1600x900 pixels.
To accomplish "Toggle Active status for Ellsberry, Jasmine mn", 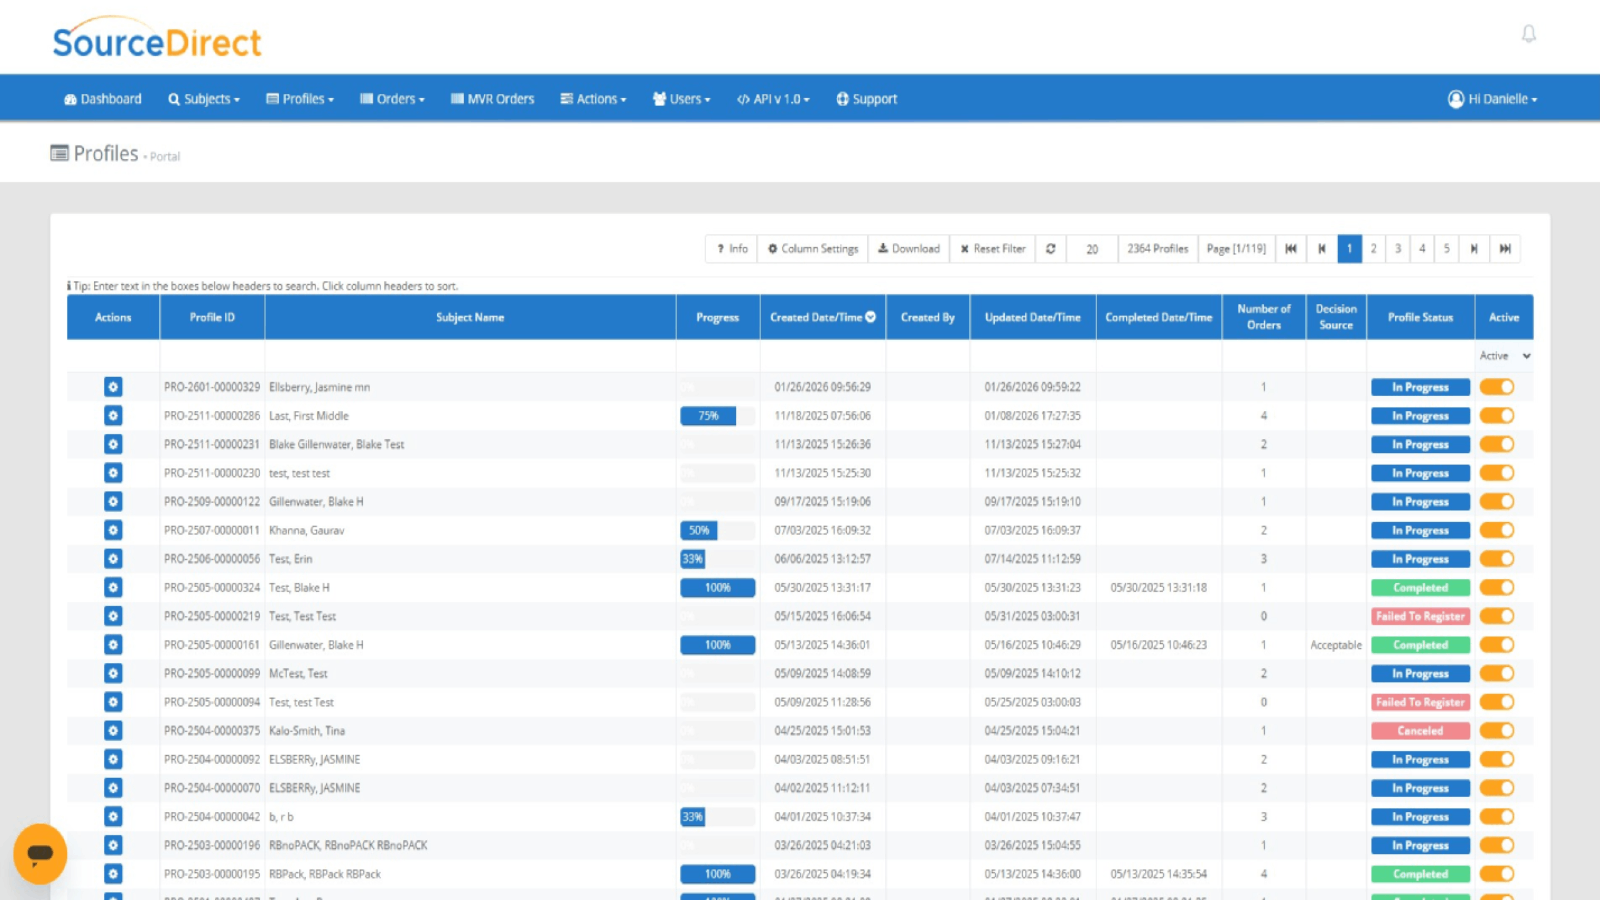I will [1497, 386].
